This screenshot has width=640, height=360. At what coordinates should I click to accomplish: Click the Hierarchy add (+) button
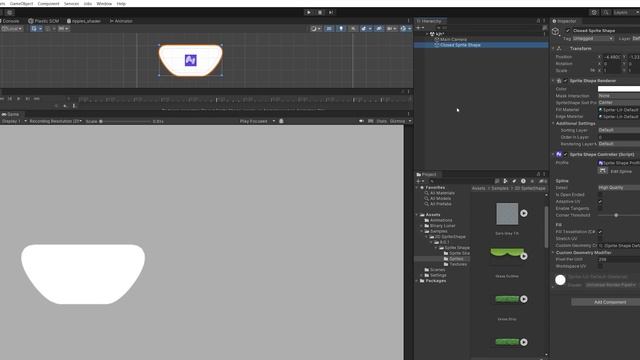tap(419, 28)
